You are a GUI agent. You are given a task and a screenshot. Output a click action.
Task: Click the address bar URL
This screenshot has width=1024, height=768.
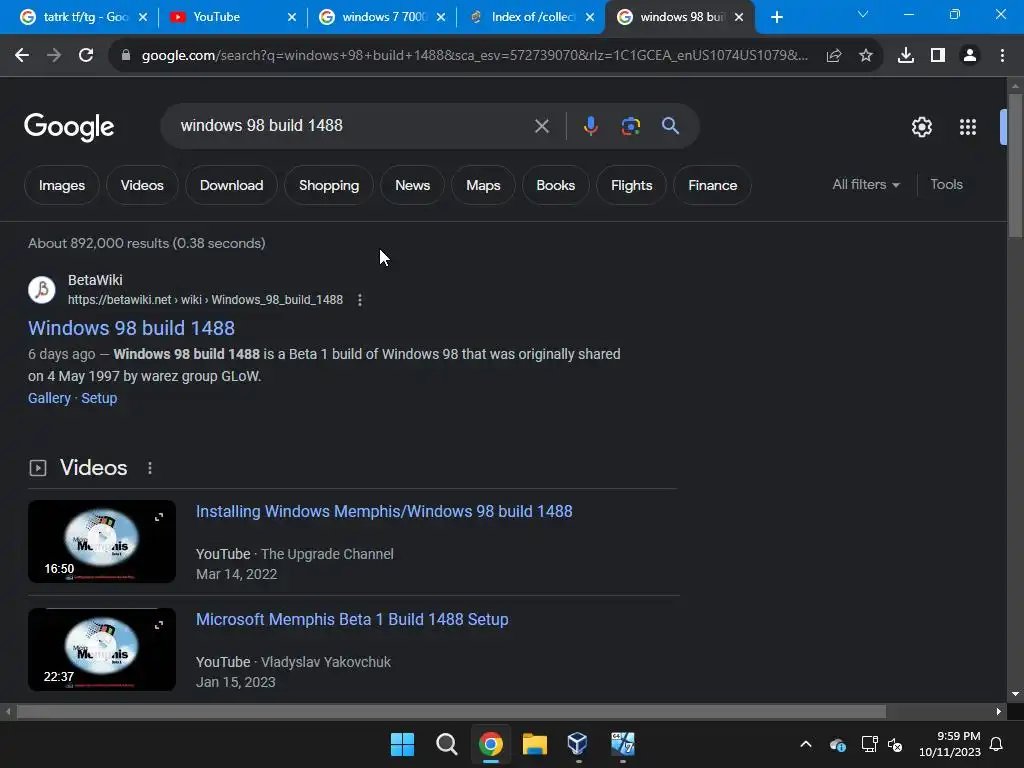point(475,56)
